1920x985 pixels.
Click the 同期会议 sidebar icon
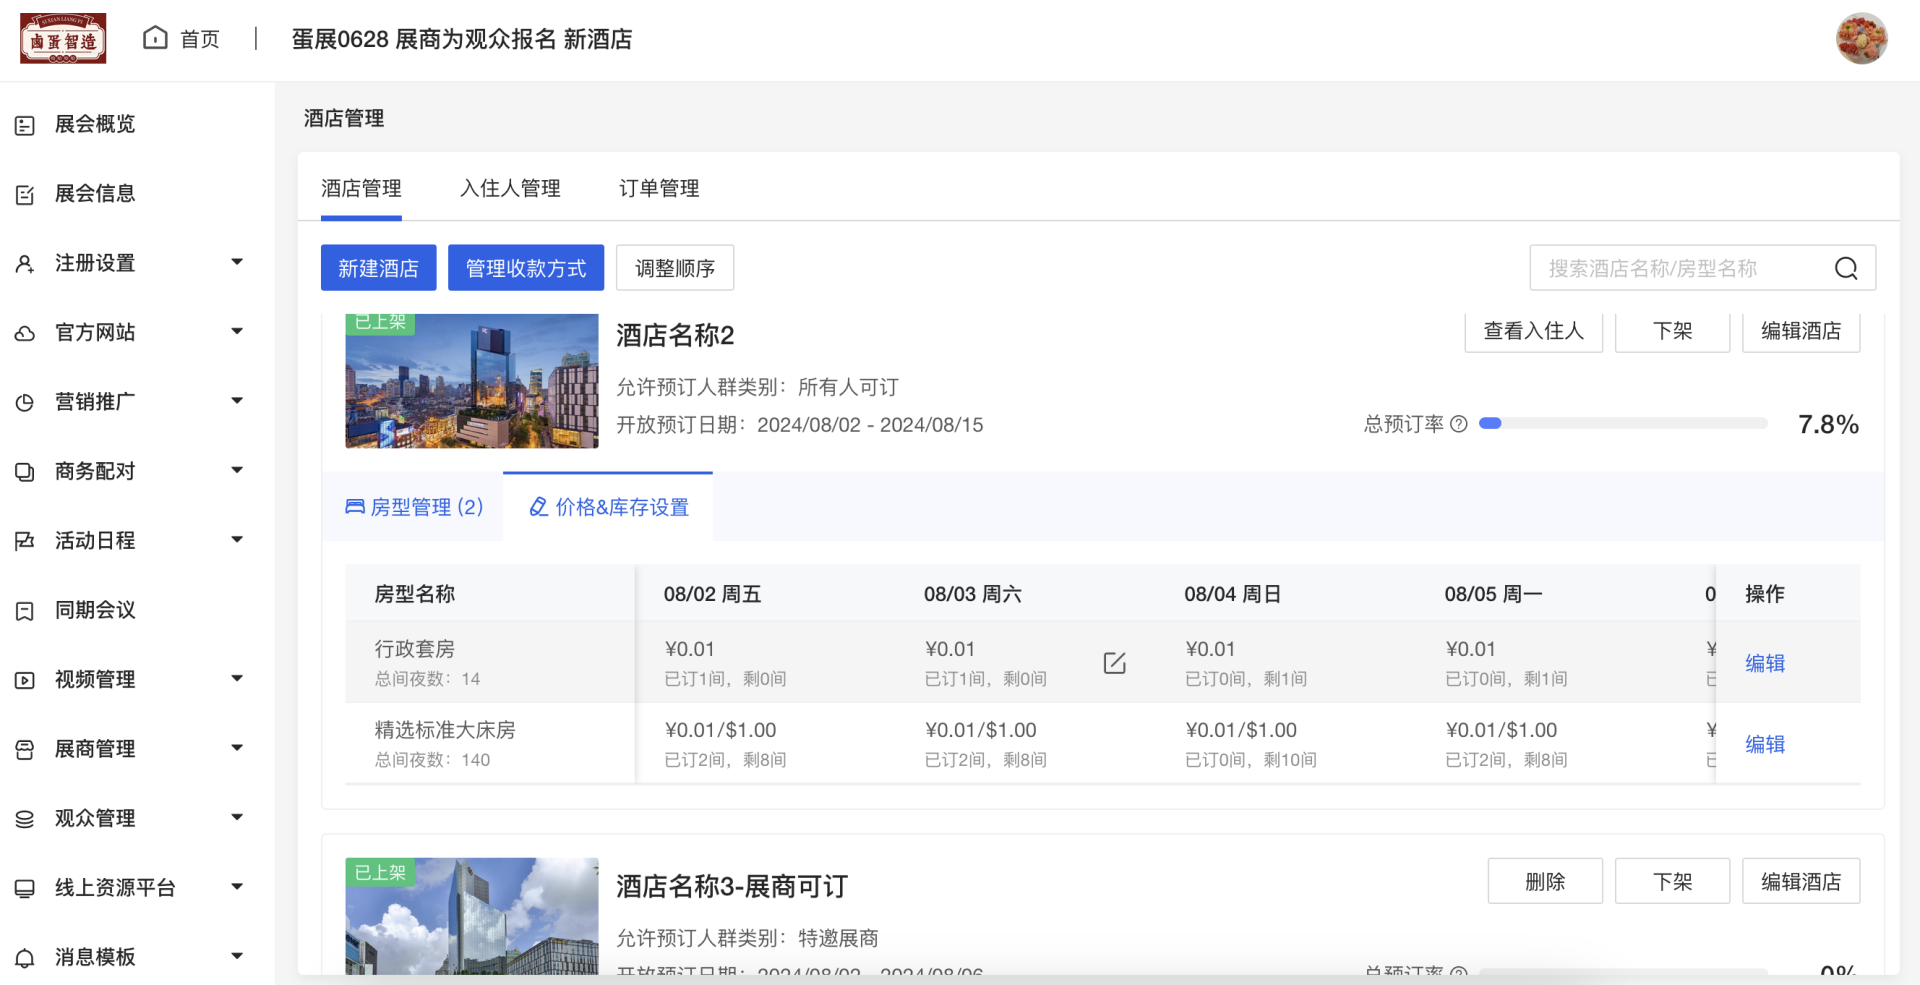coord(25,611)
